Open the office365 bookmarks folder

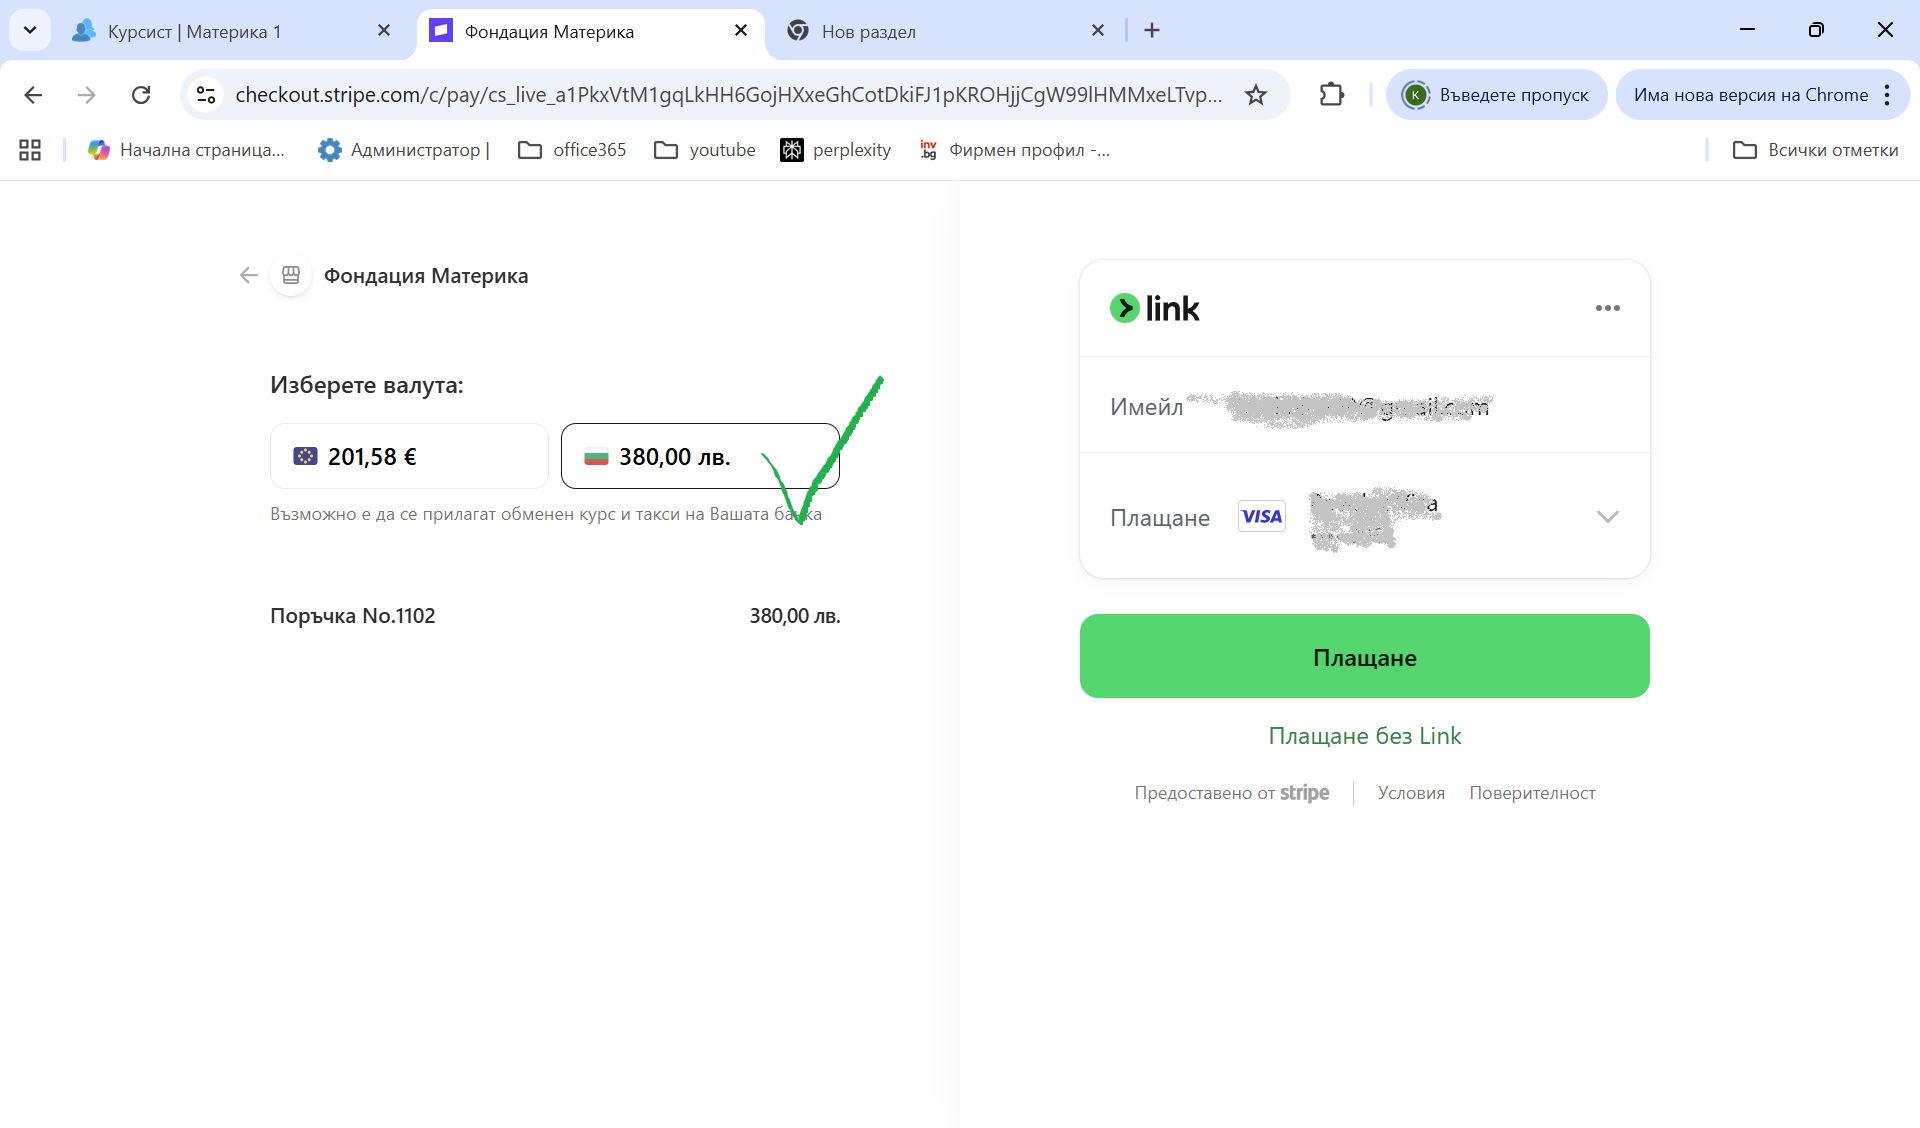tap(572, 150)
